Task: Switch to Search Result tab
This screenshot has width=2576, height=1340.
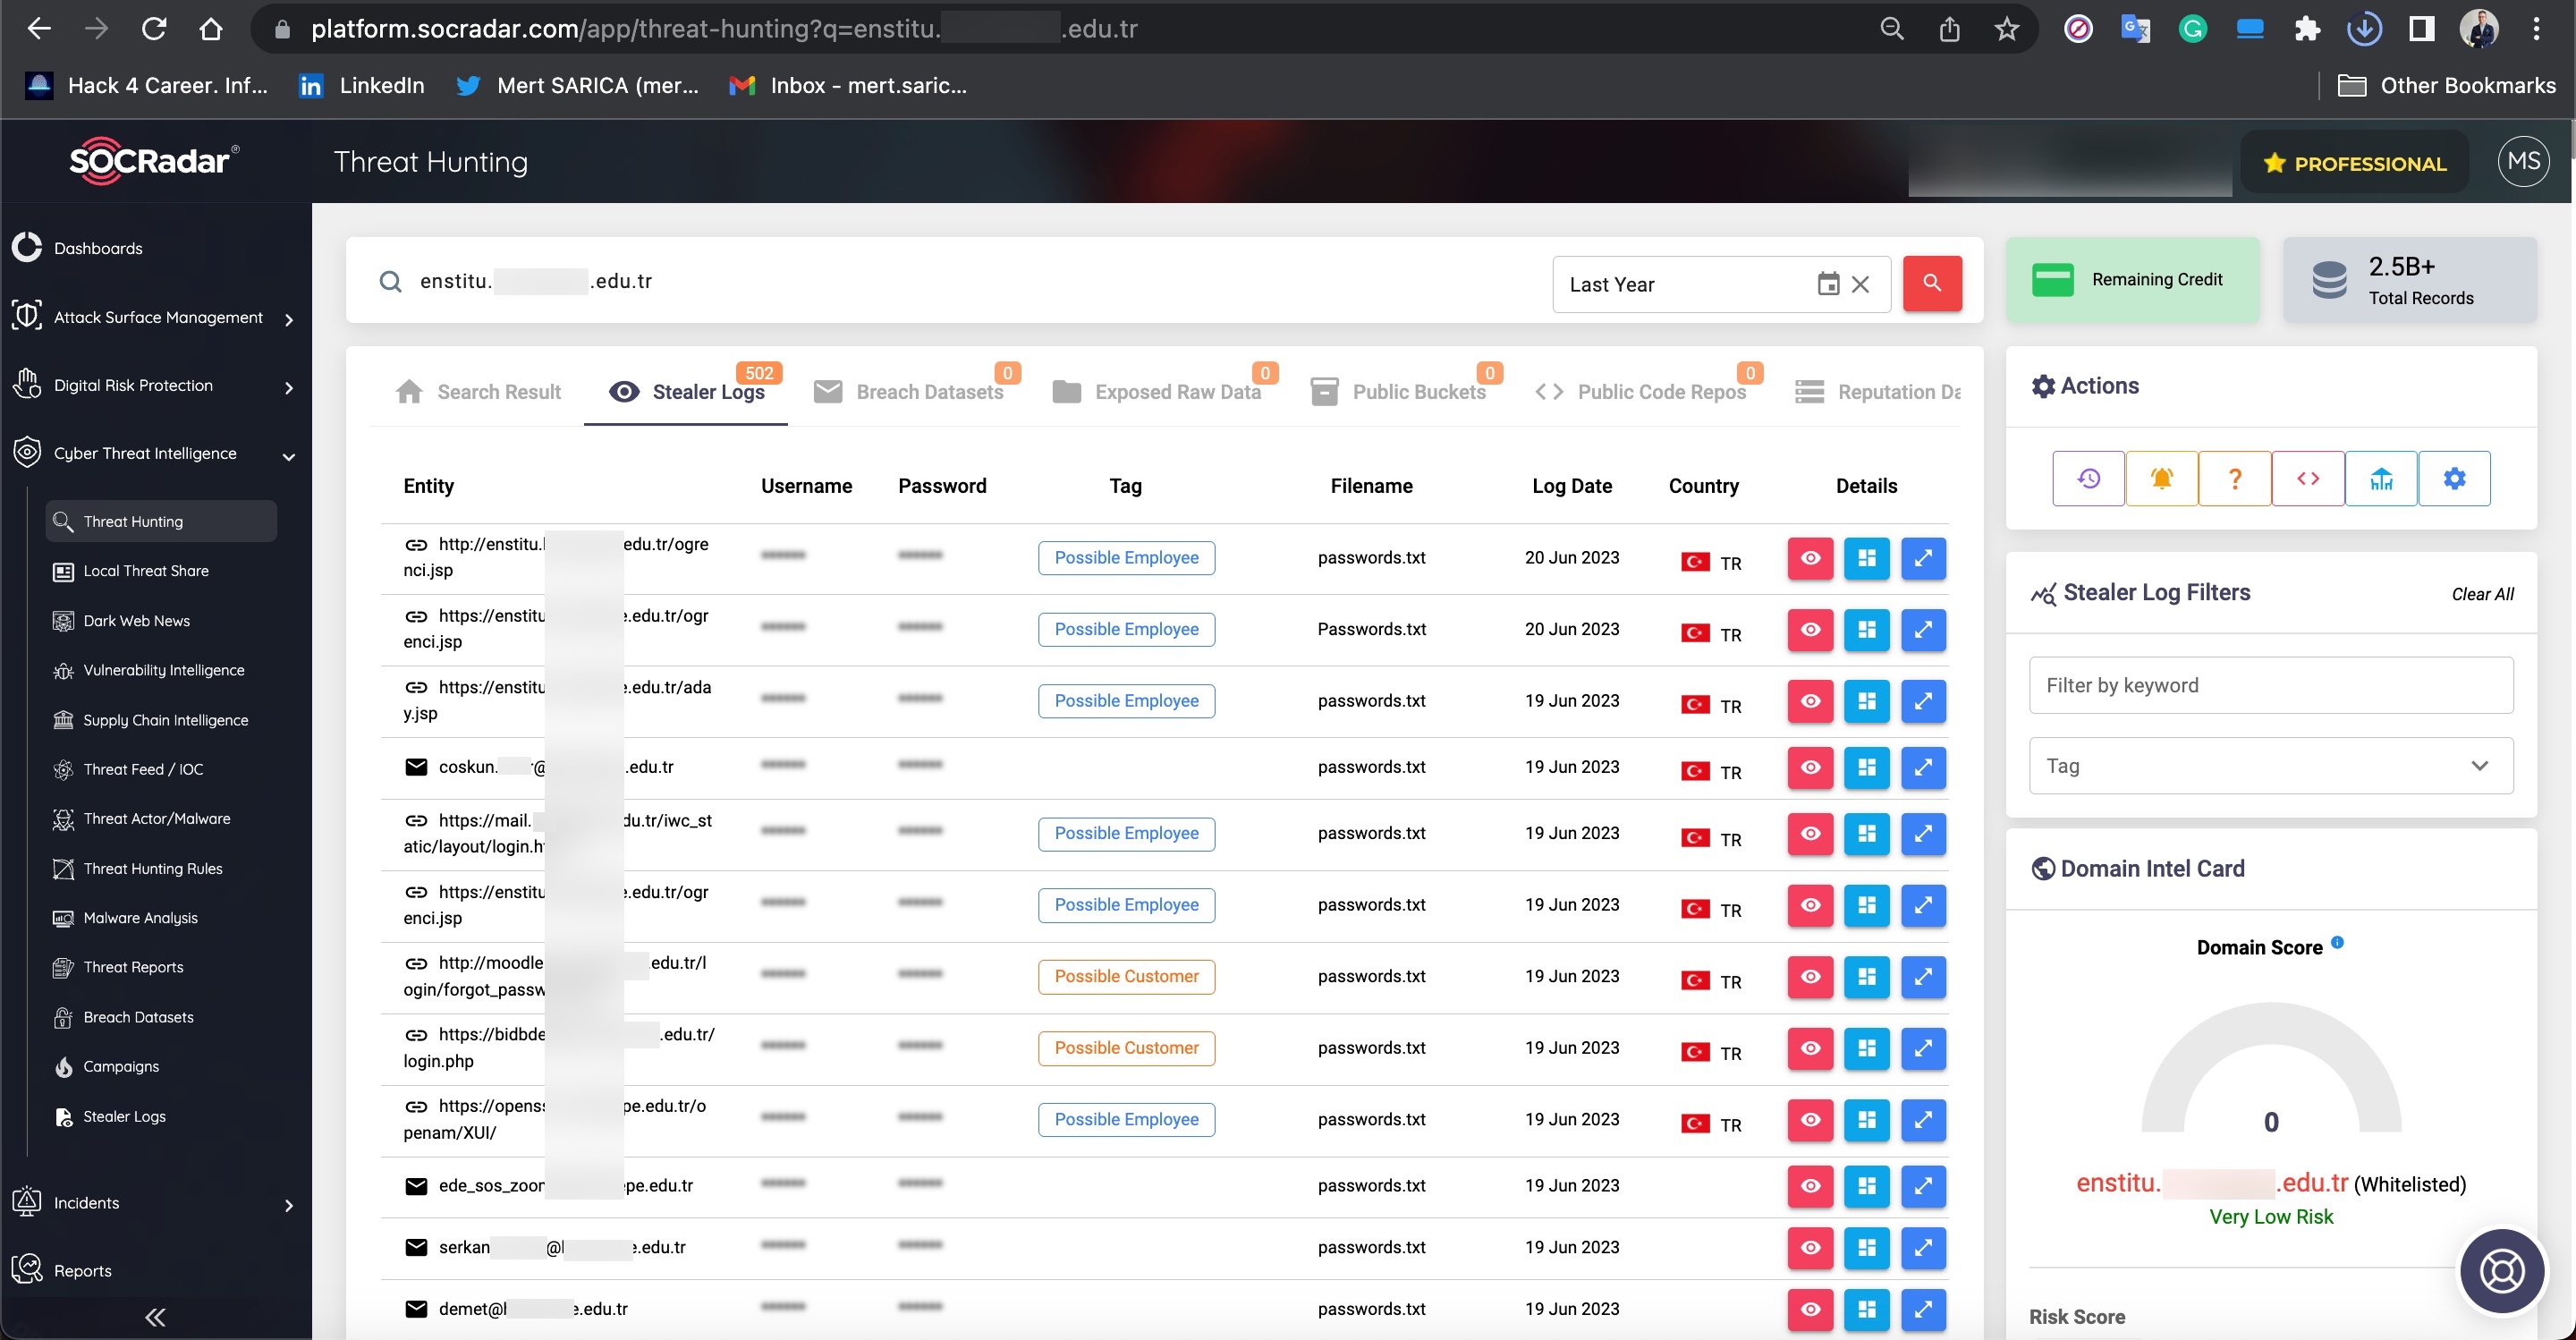Action: 478,392
